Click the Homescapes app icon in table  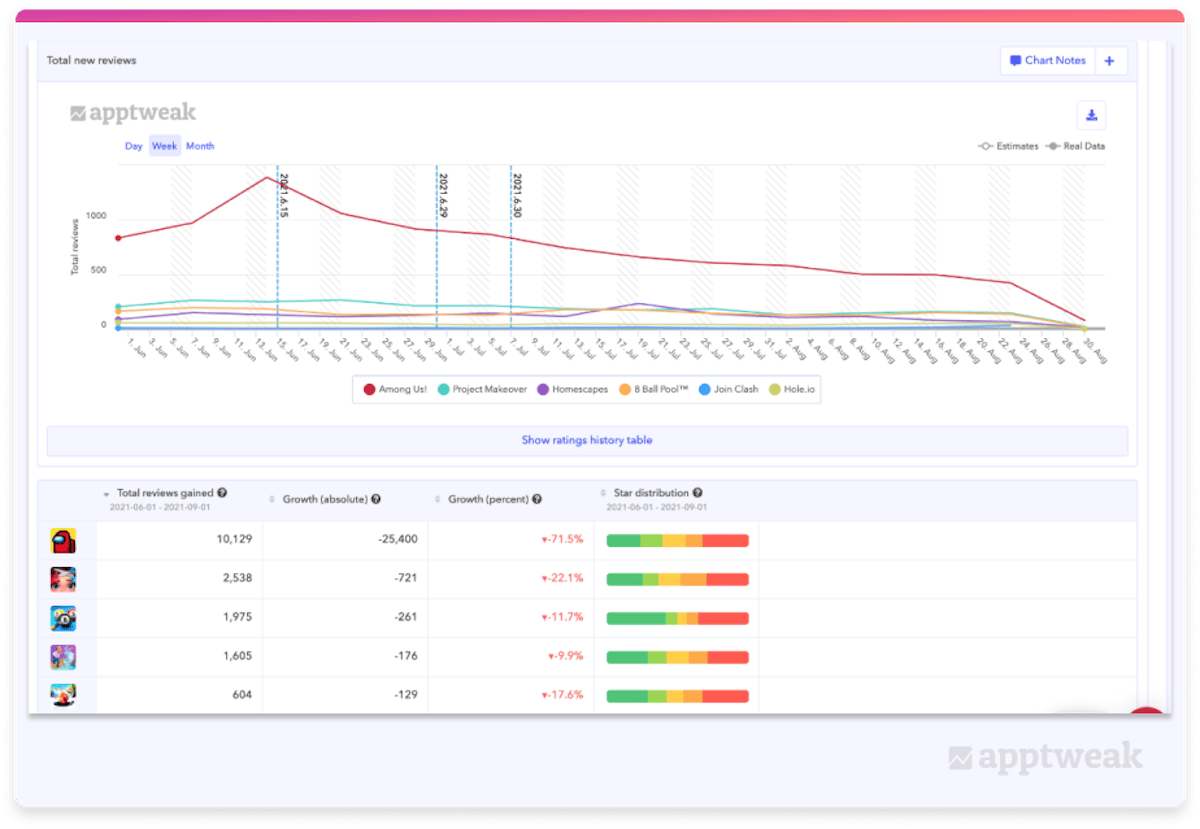click(63, 657)
